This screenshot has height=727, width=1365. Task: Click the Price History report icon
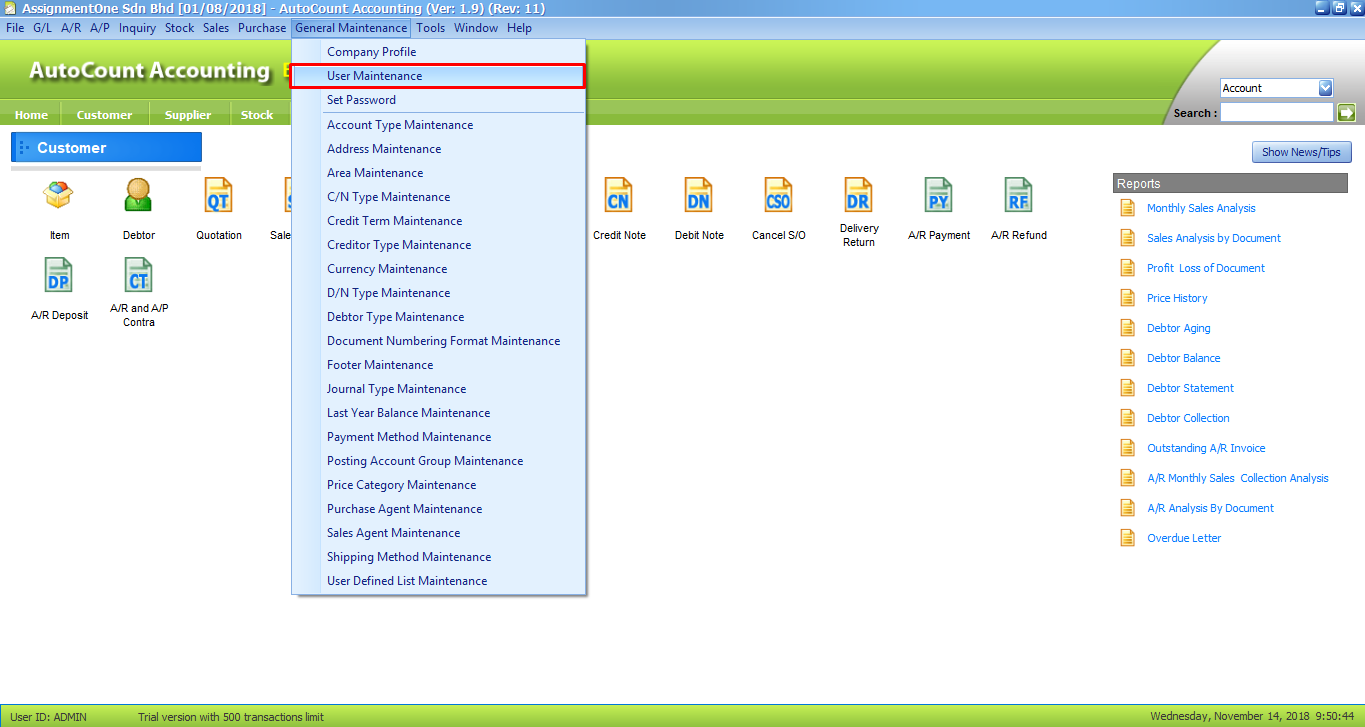click(x=1128, y=298)
